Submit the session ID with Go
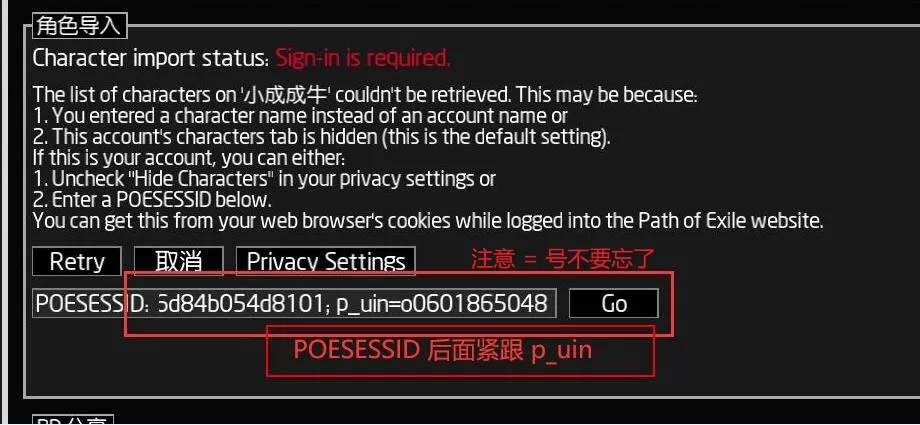 point(614,303)
